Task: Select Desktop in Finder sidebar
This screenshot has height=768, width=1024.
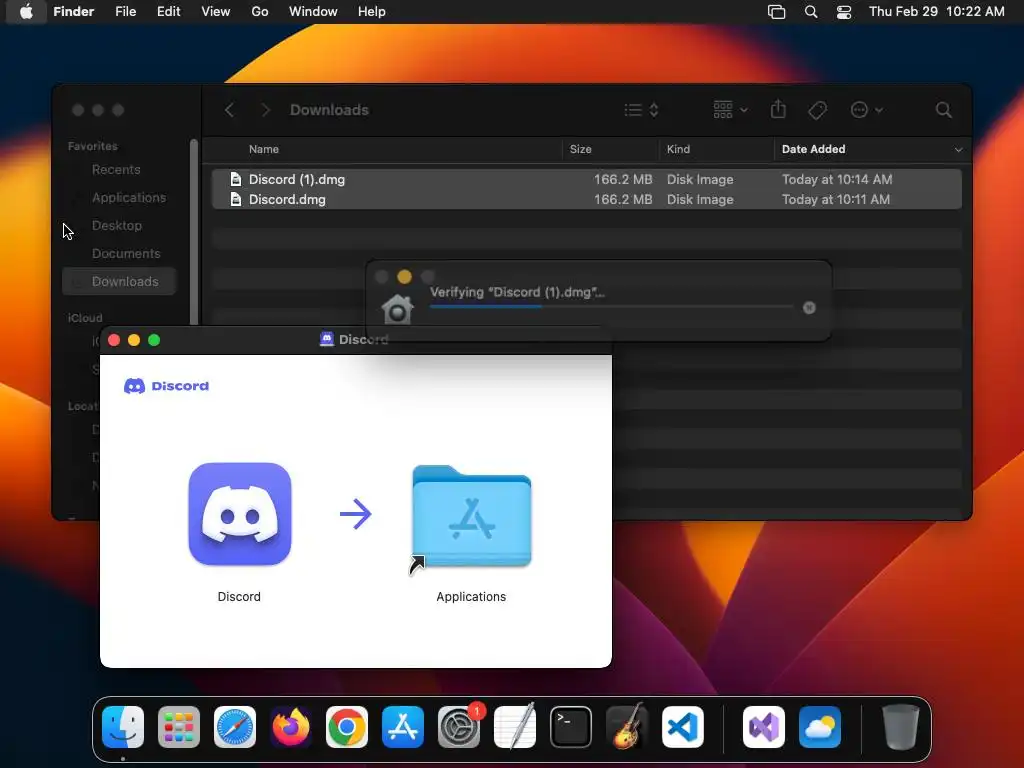Action: [117, 226]
